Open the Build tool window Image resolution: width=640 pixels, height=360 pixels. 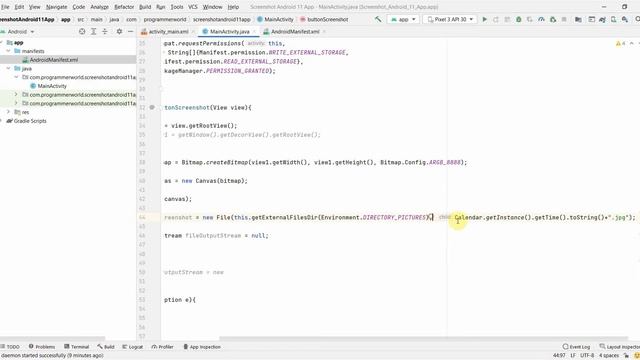click(x=106, y=347)
